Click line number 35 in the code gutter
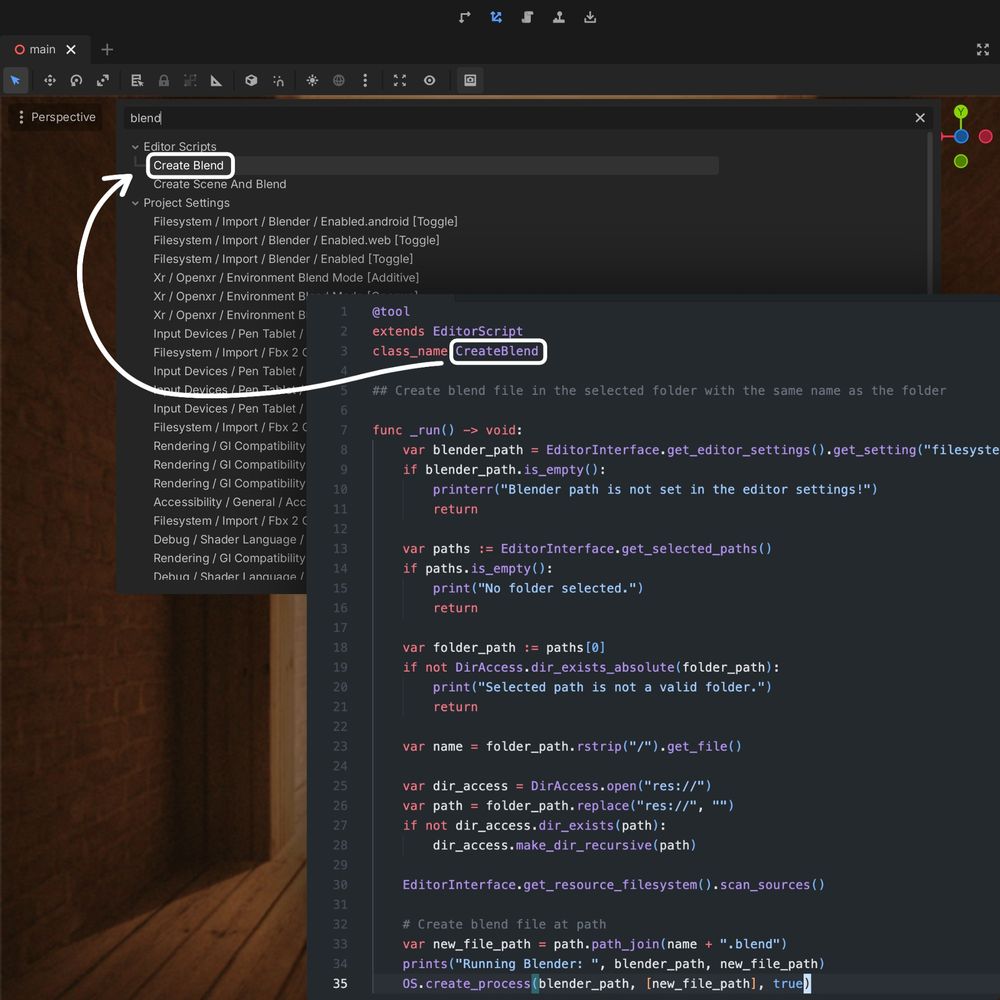Viewport: 1000px width, 1000px height. [x=341, y=984]
